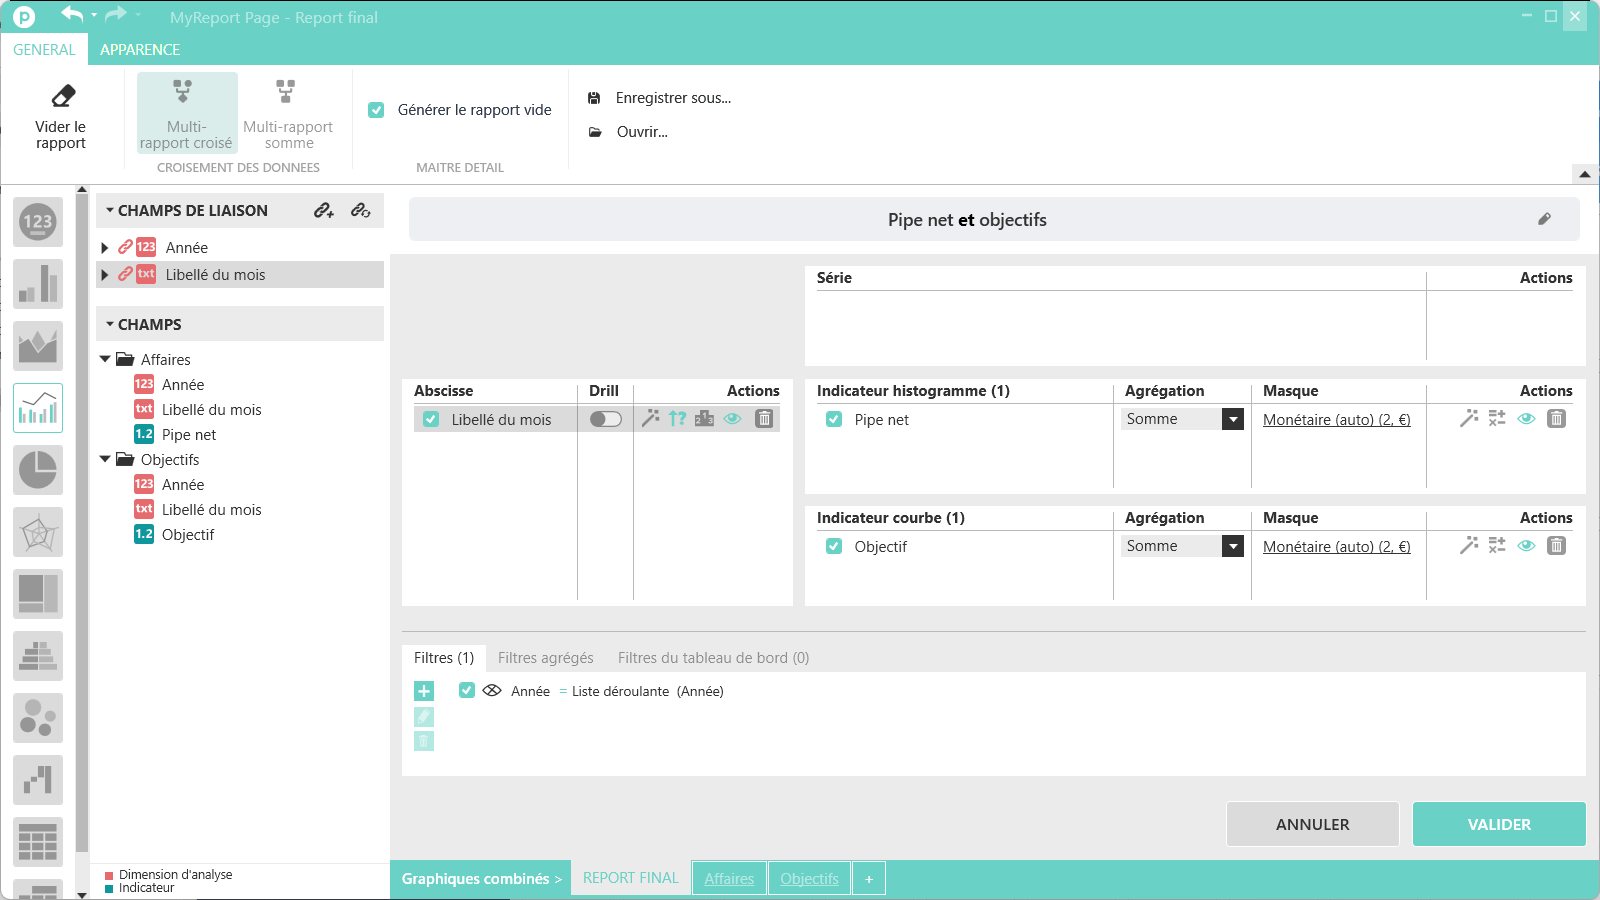Click the Vider le rapport eraser icon
Screen dimensions: 1600x900
62,96
